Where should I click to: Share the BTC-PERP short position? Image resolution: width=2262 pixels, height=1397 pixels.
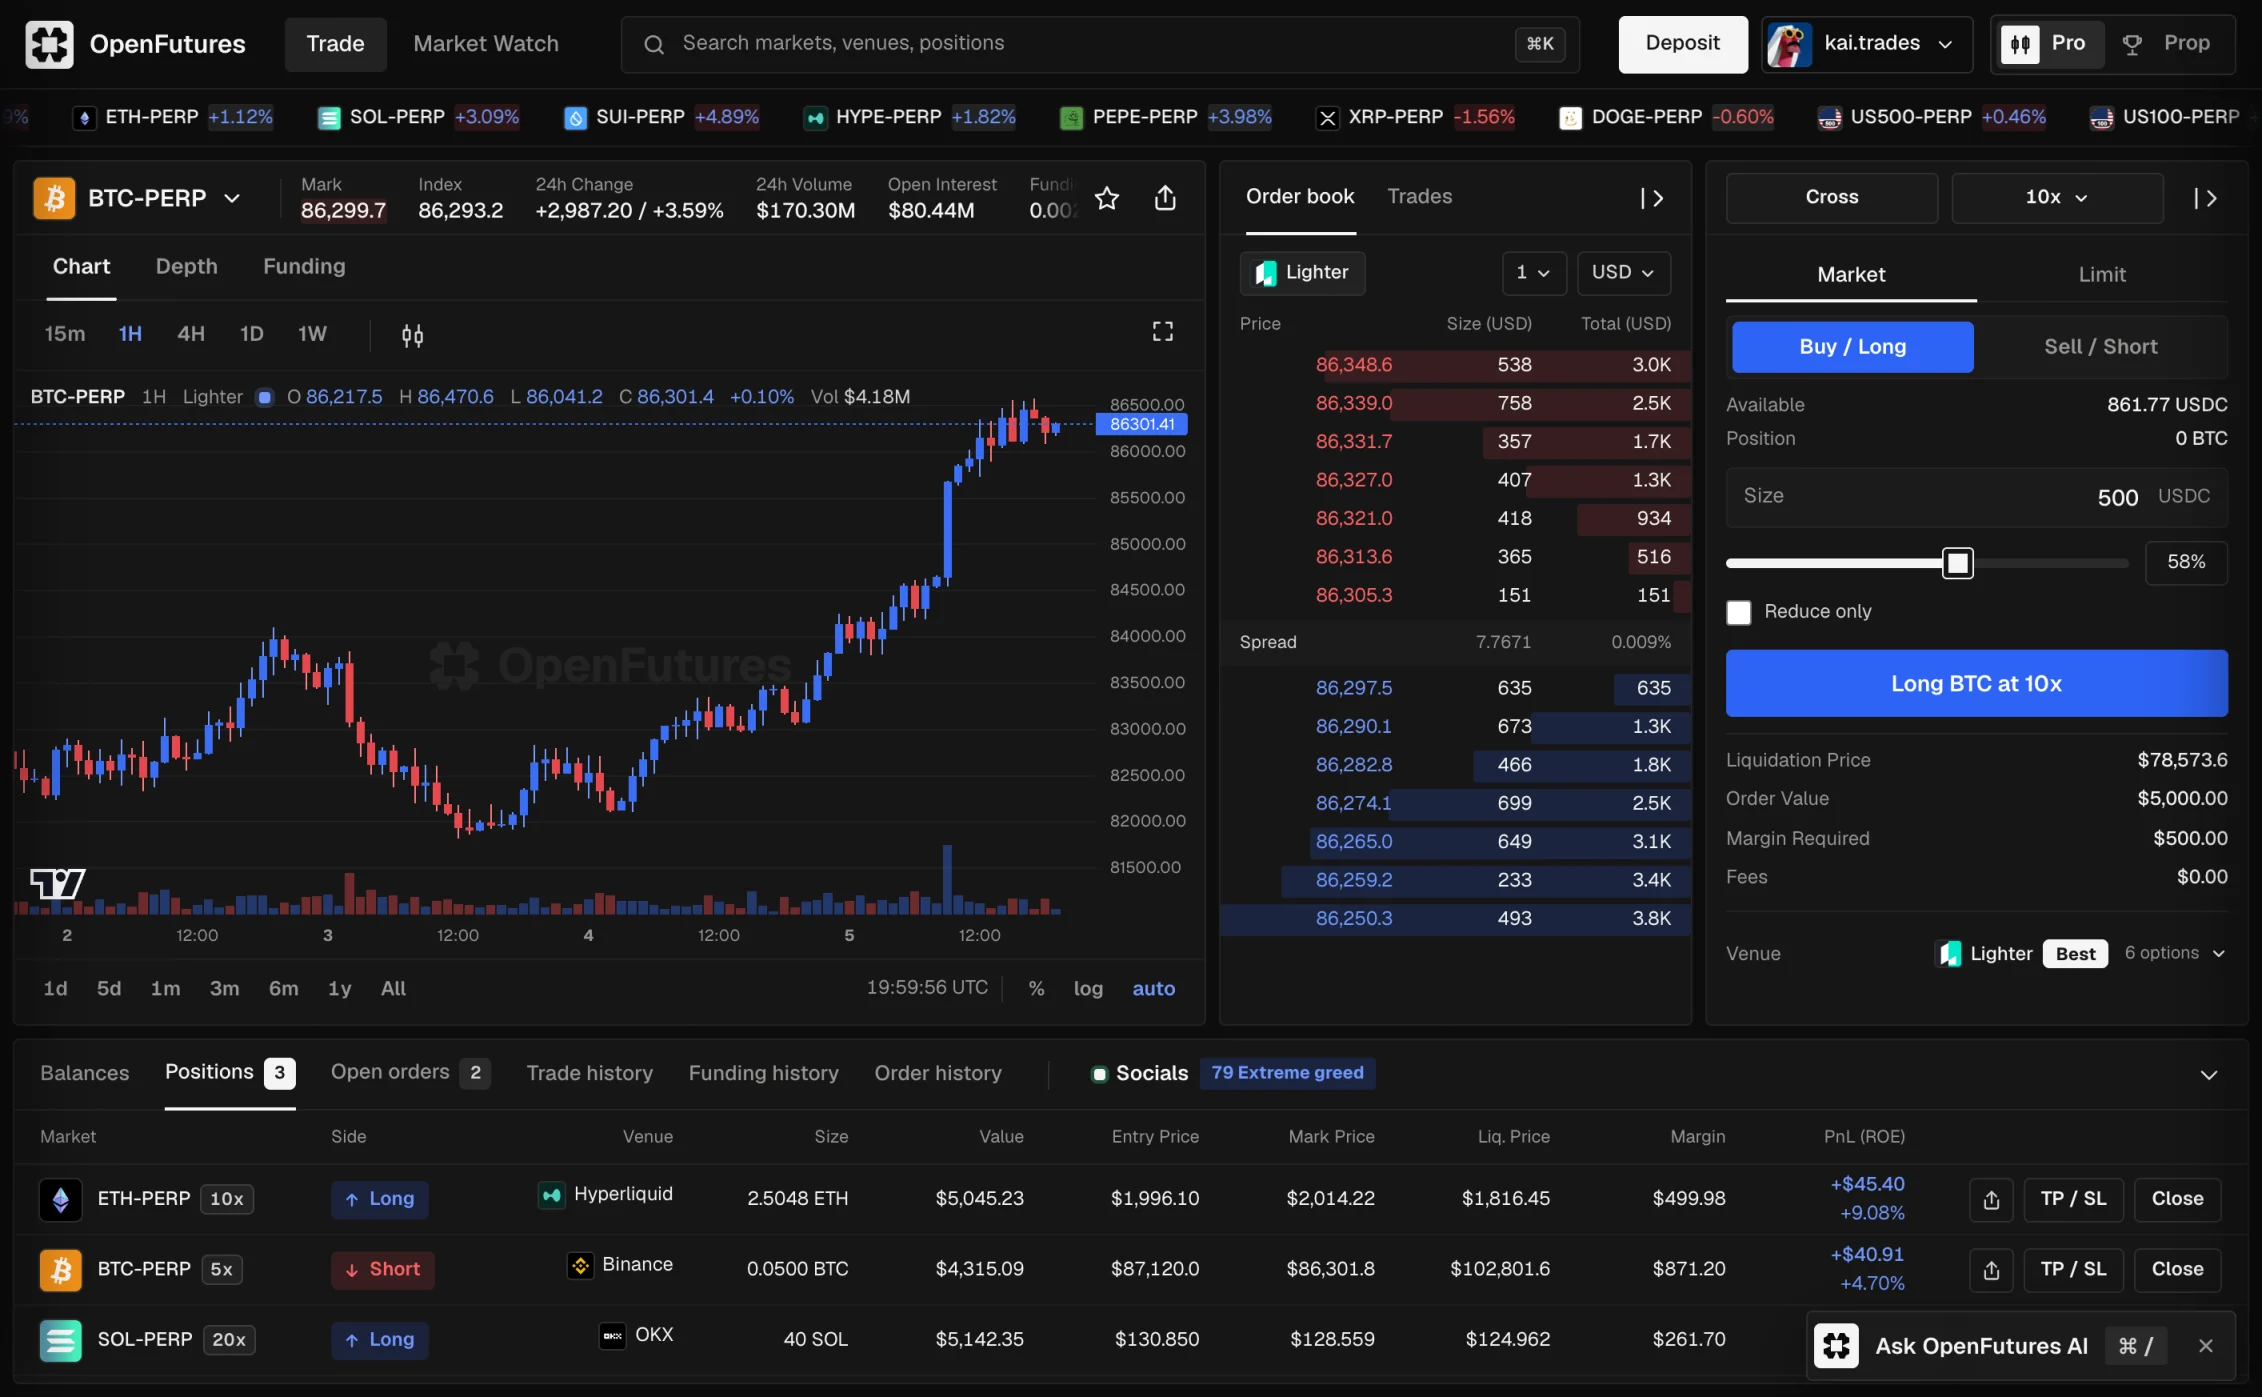pos(1991,1269)
